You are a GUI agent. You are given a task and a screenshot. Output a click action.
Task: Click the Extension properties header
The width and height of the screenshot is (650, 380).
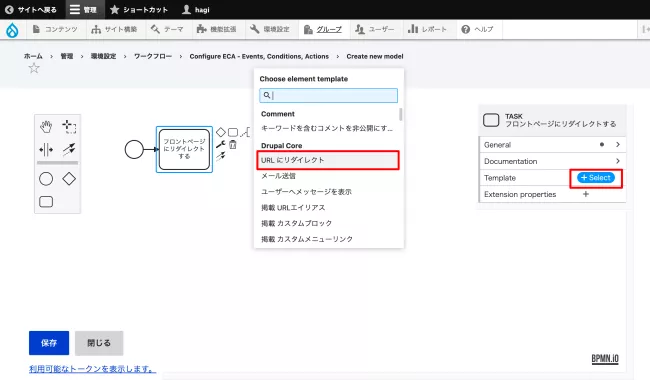tap(520, 194)
